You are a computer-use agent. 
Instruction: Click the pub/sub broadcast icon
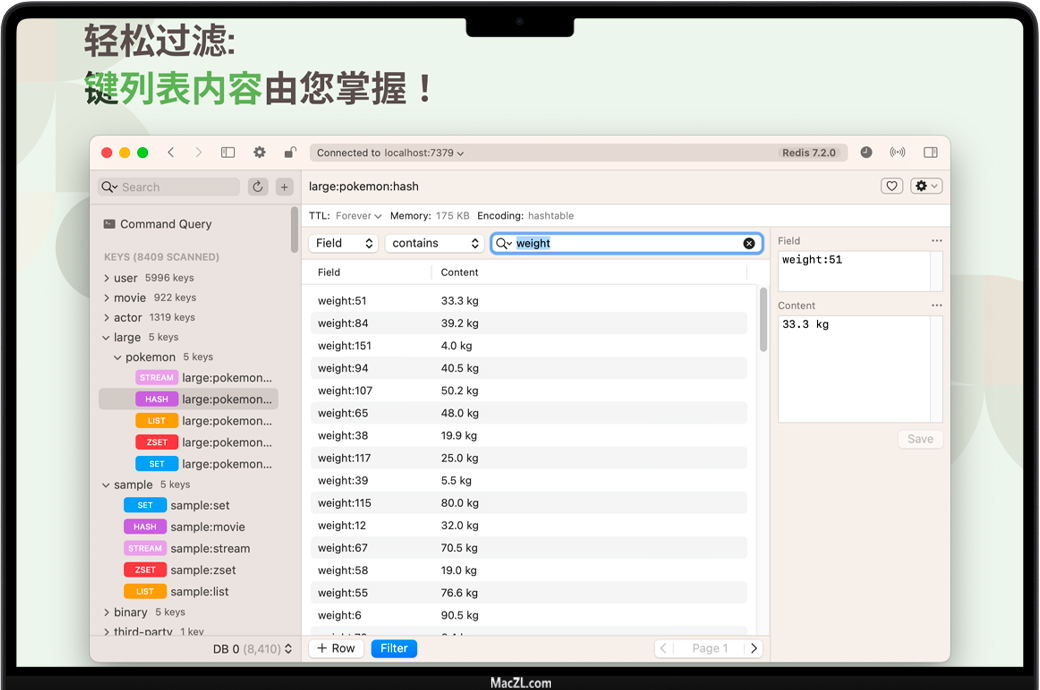point(897,153)
